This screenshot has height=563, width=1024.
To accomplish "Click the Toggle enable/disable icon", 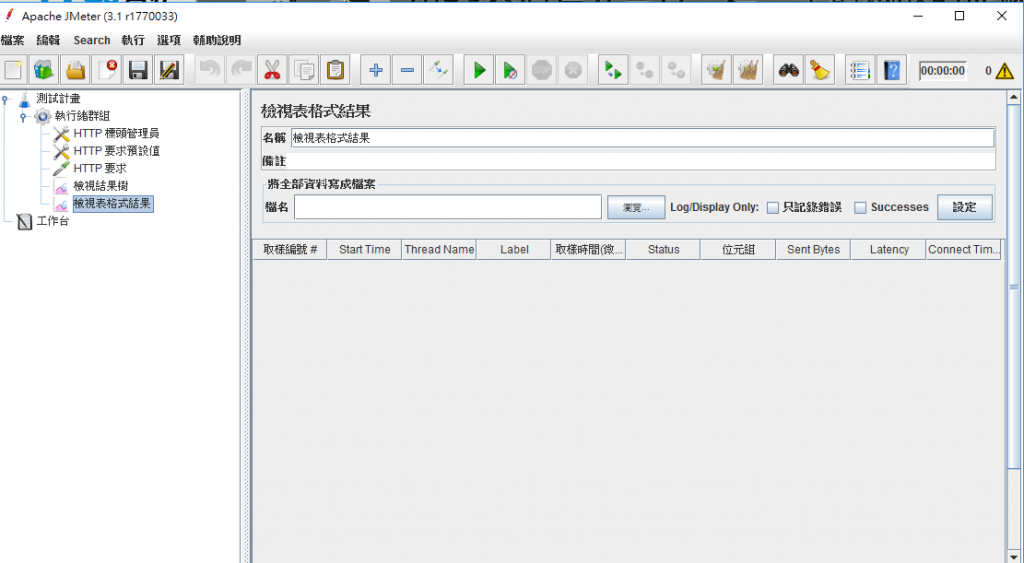I will click(438, 70).
